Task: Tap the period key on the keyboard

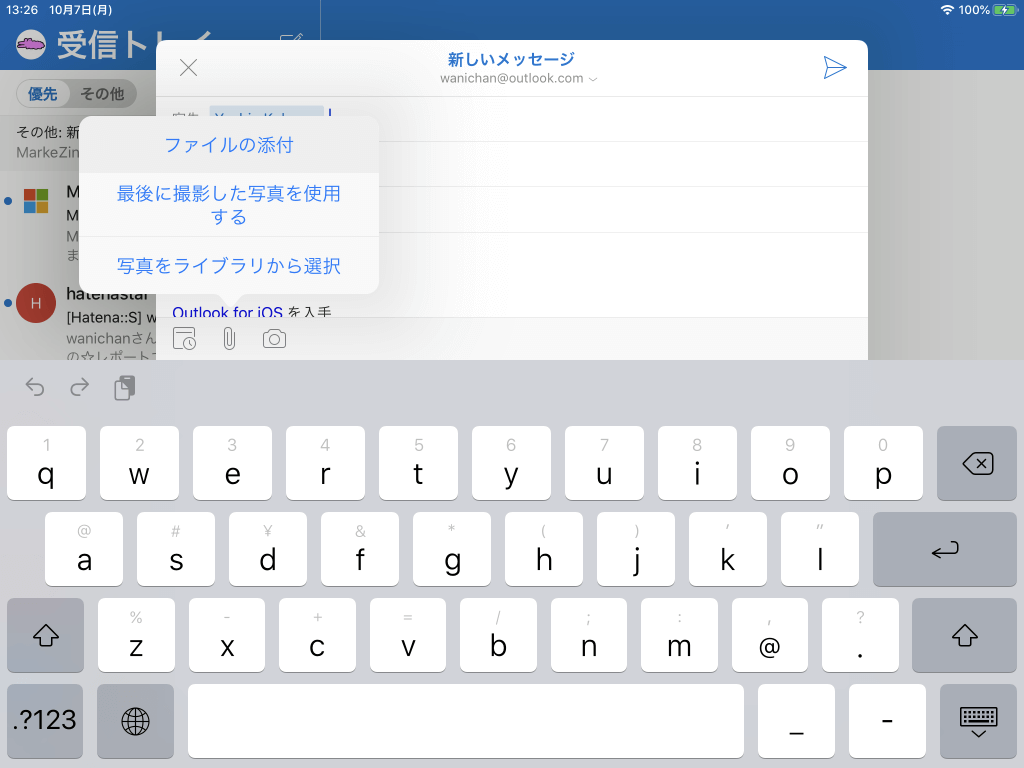Action: click(860, 635)
